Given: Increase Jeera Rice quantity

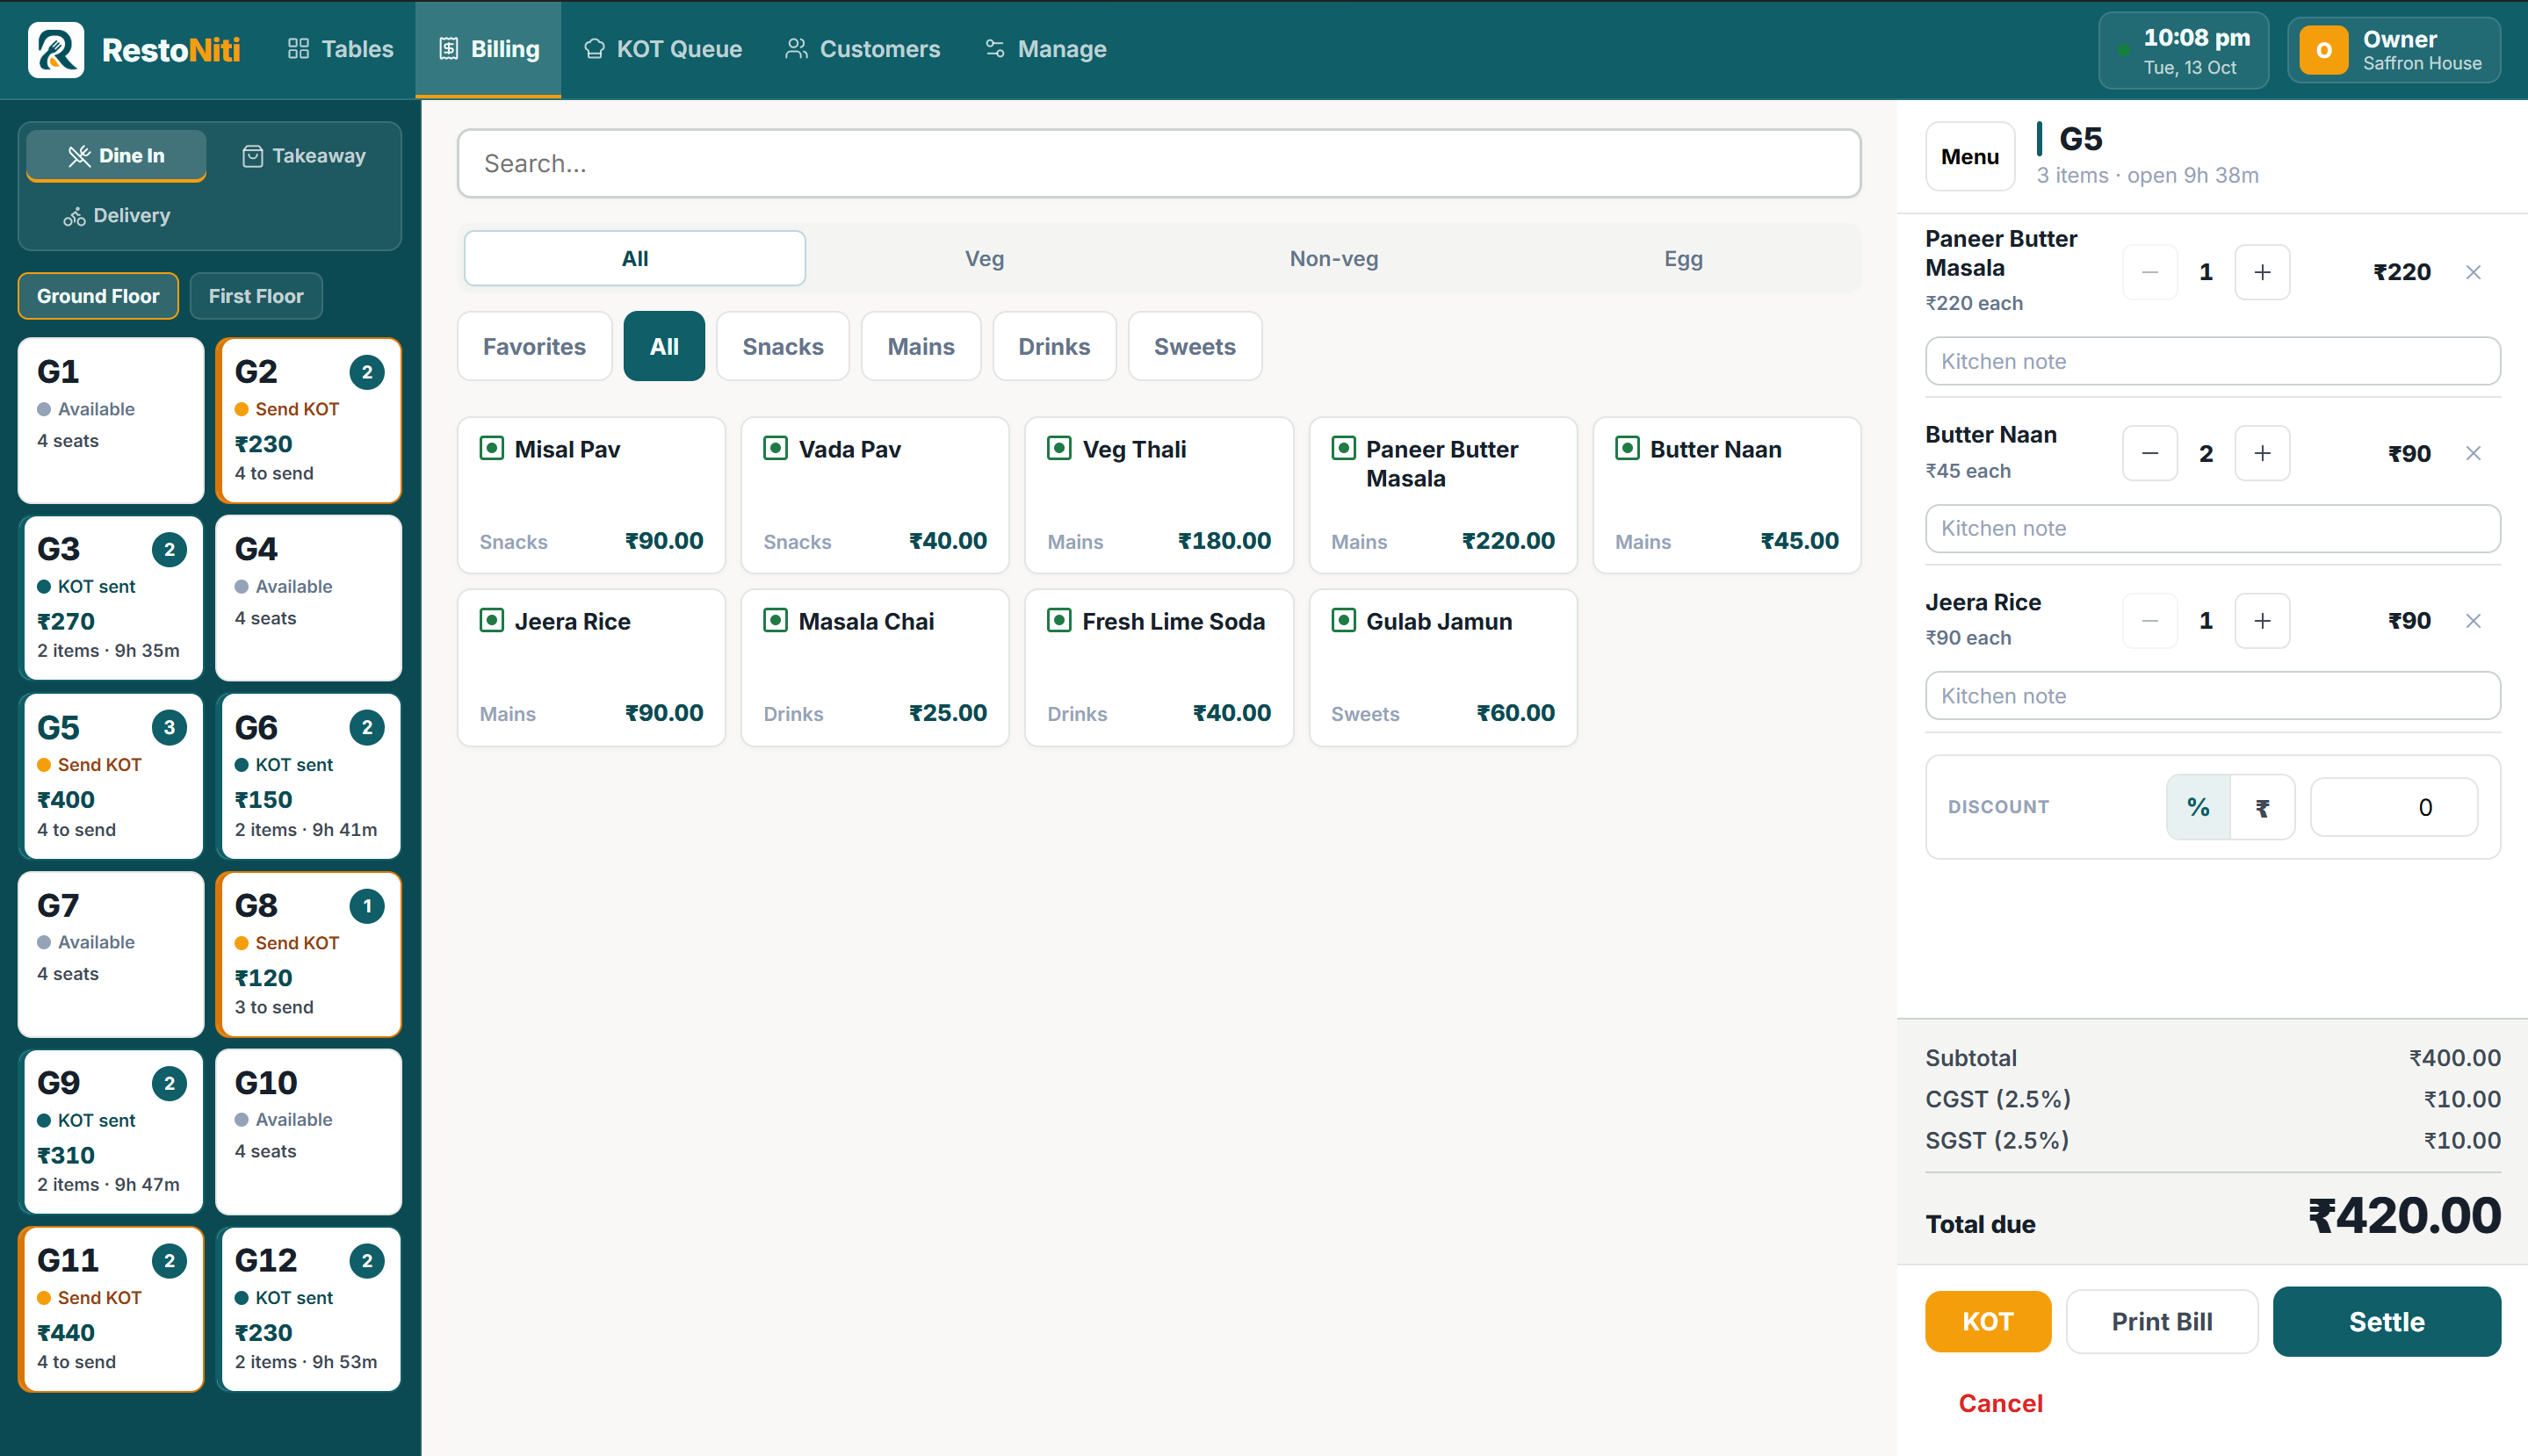Looking at the screenshot, I should pos(2262,621).
